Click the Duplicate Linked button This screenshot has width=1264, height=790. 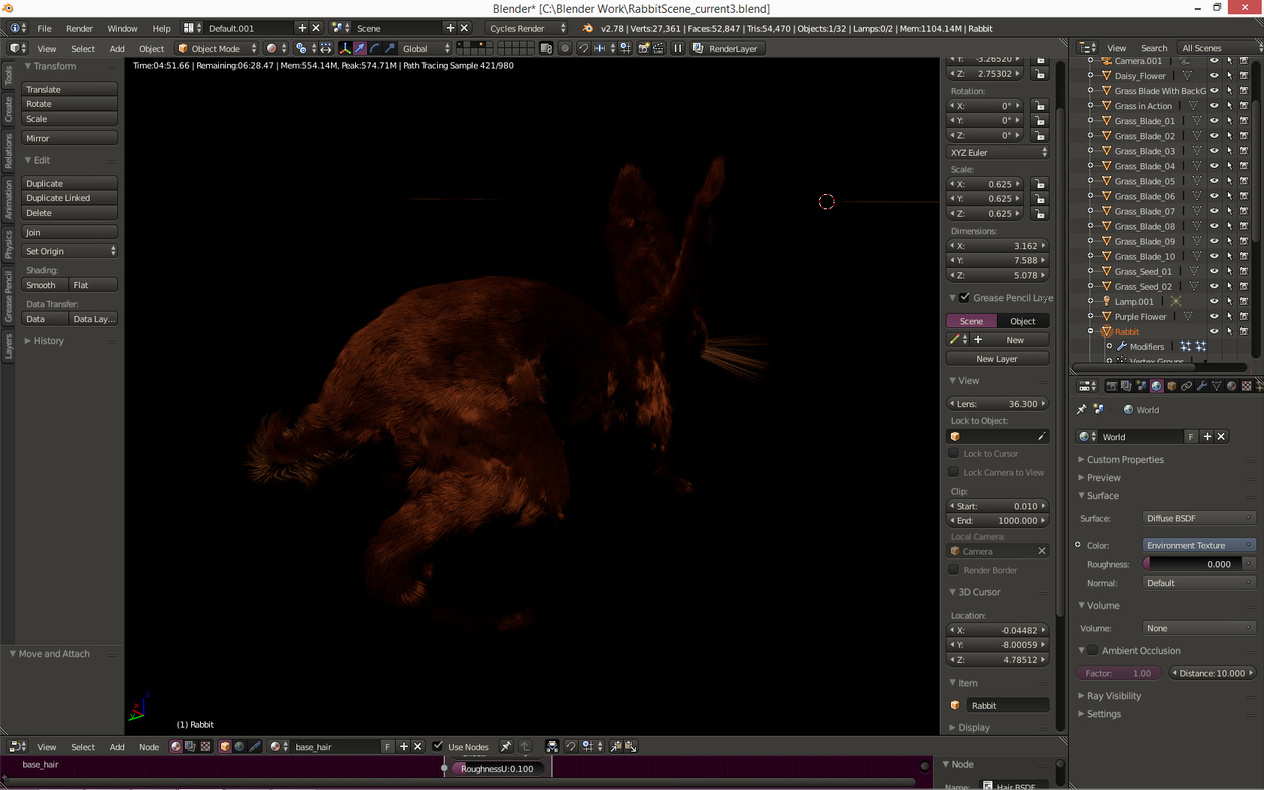click(x=69, y=198)
